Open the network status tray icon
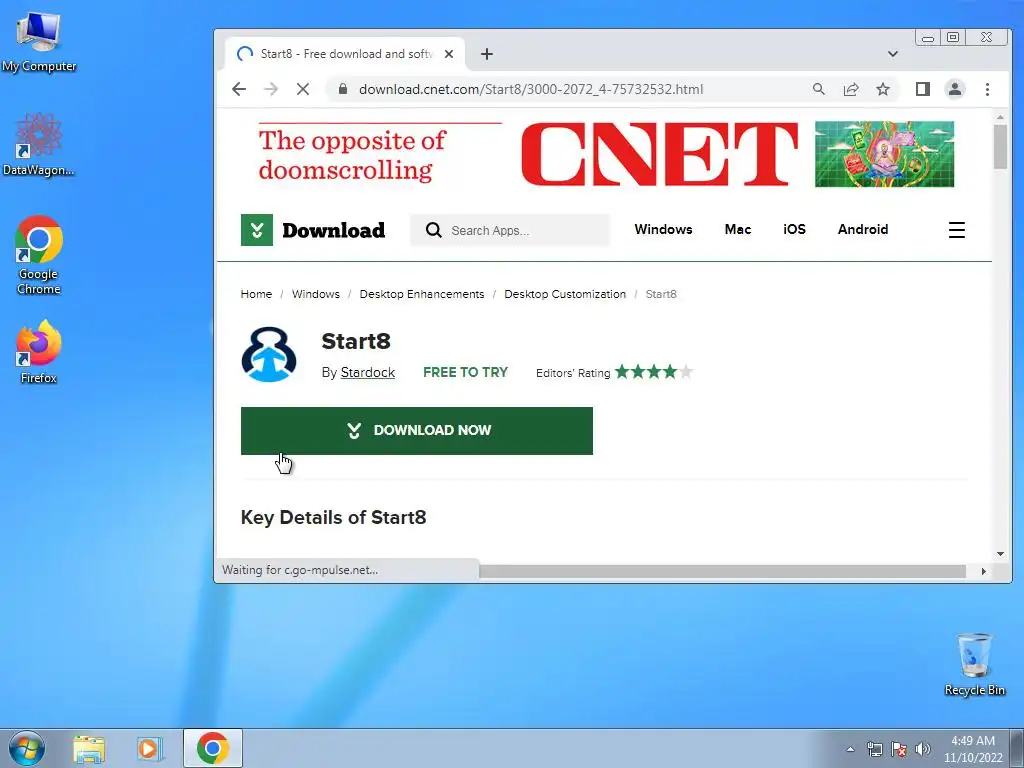1024x768 pixels. tap(874, 749)
